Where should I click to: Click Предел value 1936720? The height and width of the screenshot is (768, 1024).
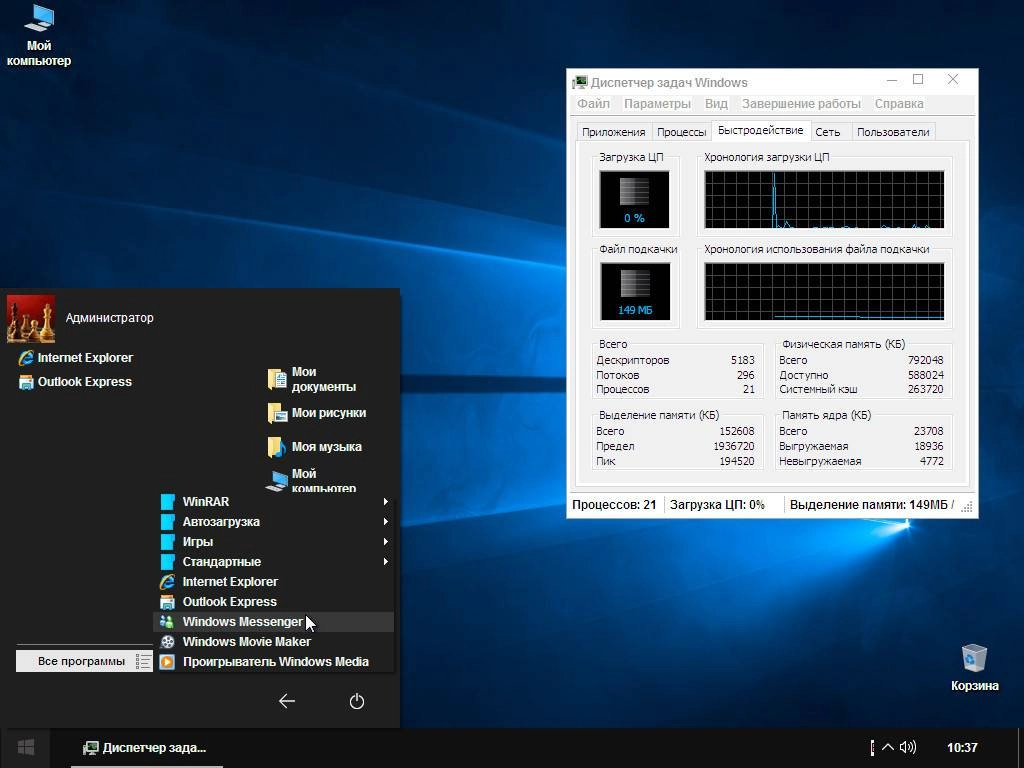click(733, 447)
